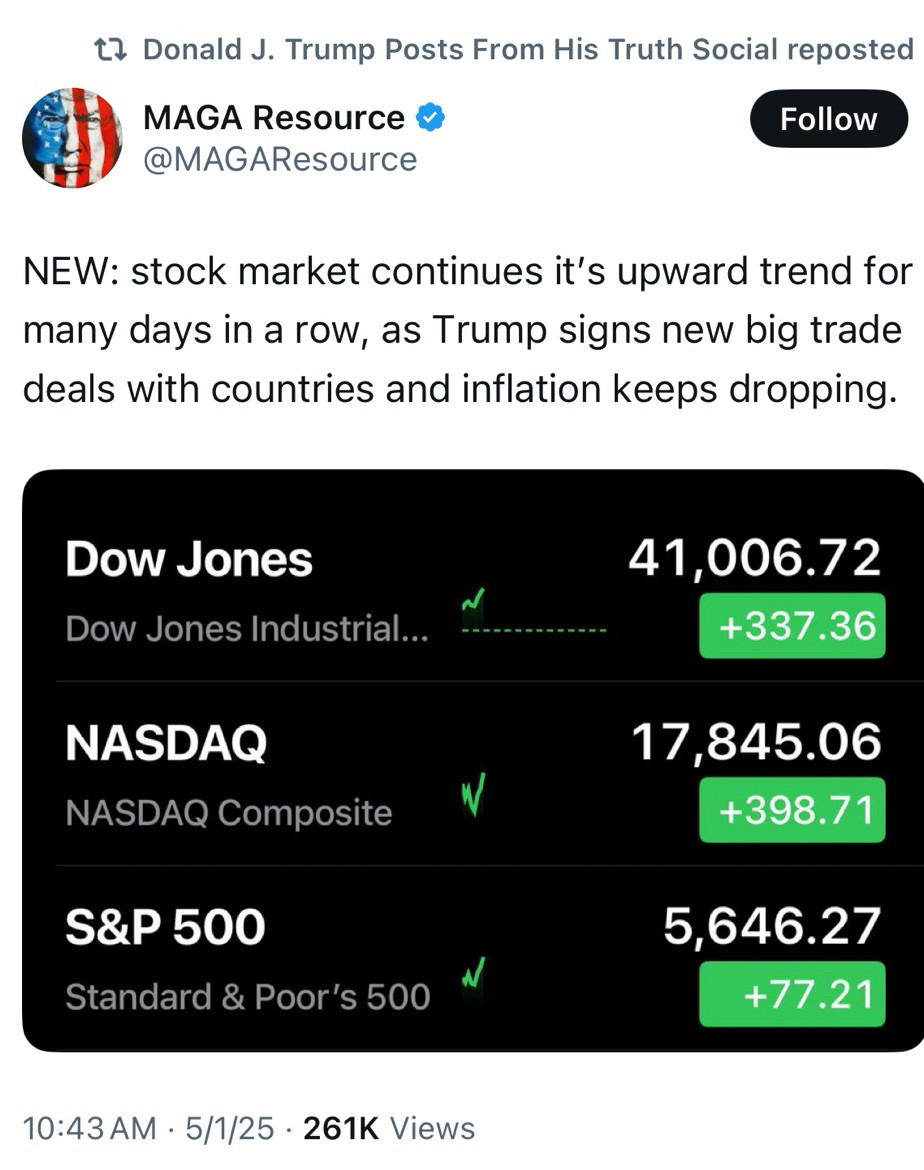This screenshot has height=1170, width=924.
Task: Click the Dow Jones price 41,006.72
Action: [x=755, y=558]
